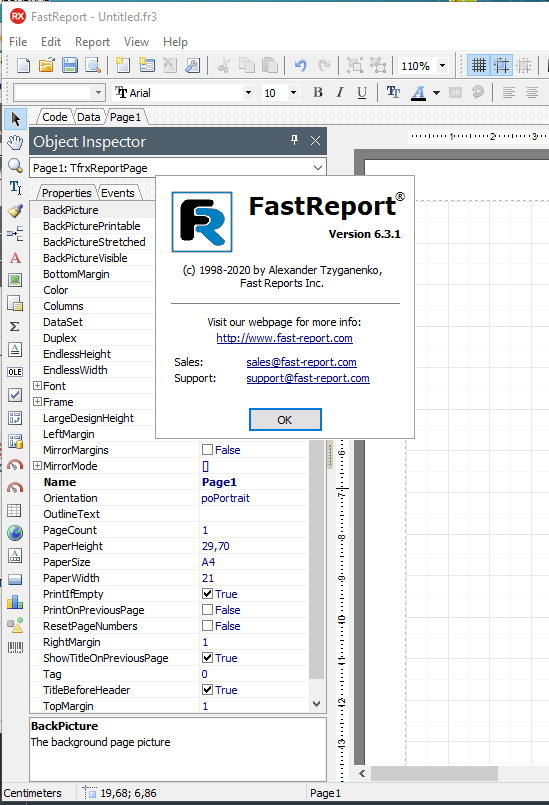The width and height of the screenshot is (549, 805).
Task: Open the style combo box dropdown
Action: pyautogui.click(x=98, y=92)
